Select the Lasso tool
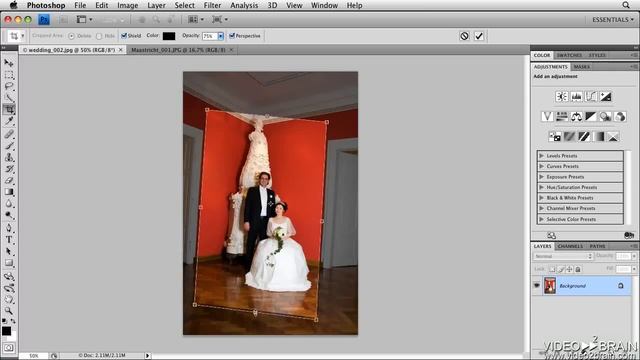 coord(9,87)
